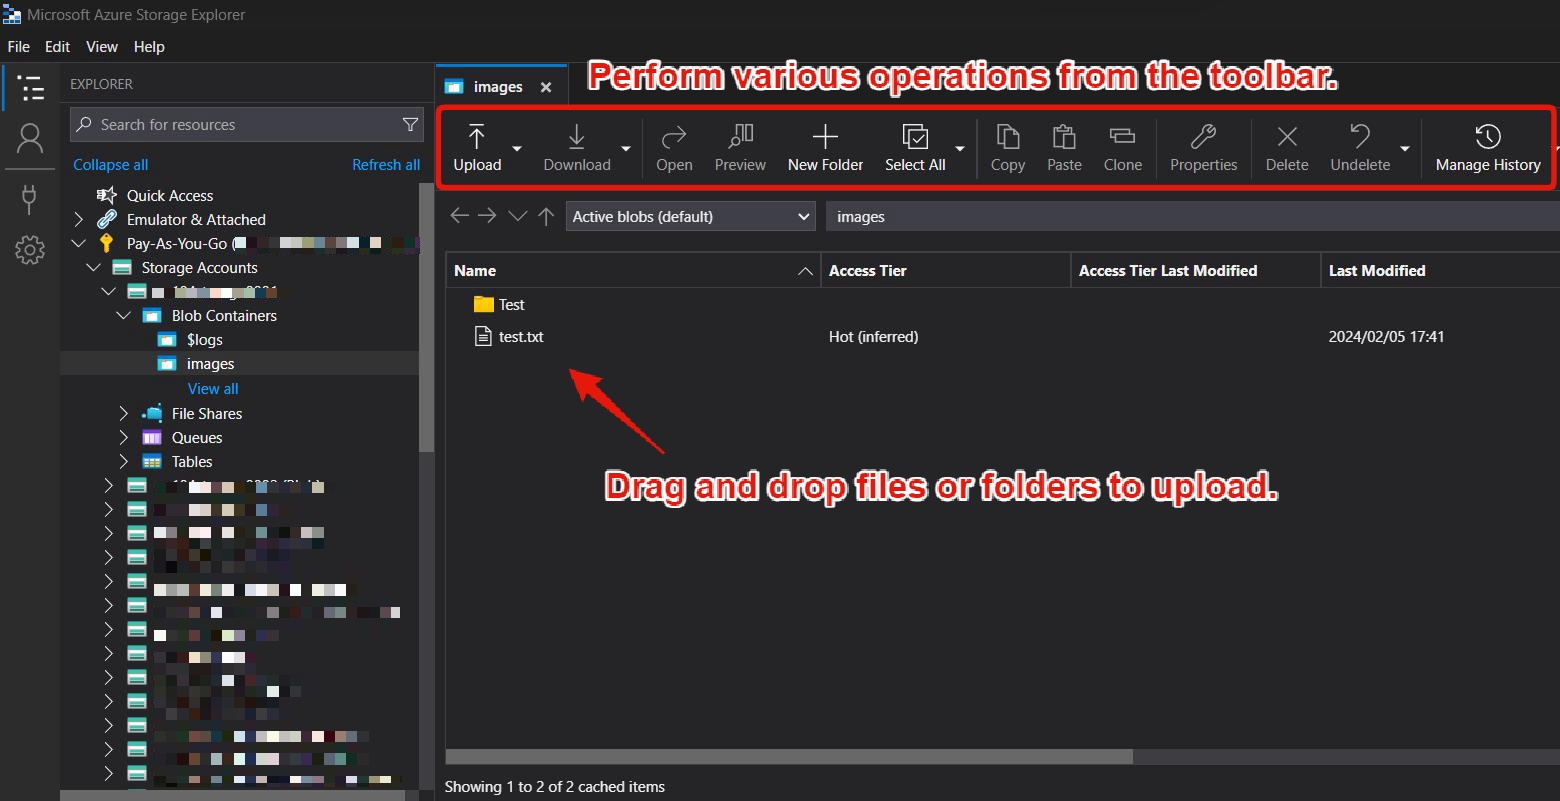Open the Explorer view in activity bar

coord(30,88)
